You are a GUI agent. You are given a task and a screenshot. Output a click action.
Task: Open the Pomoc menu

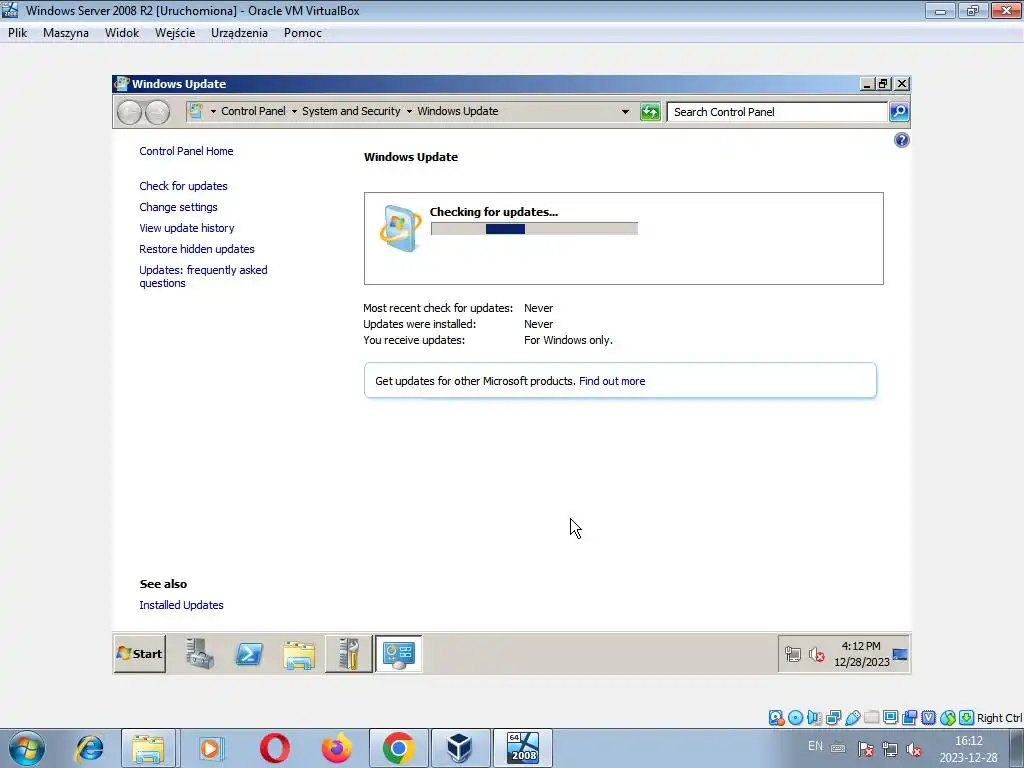302,33
